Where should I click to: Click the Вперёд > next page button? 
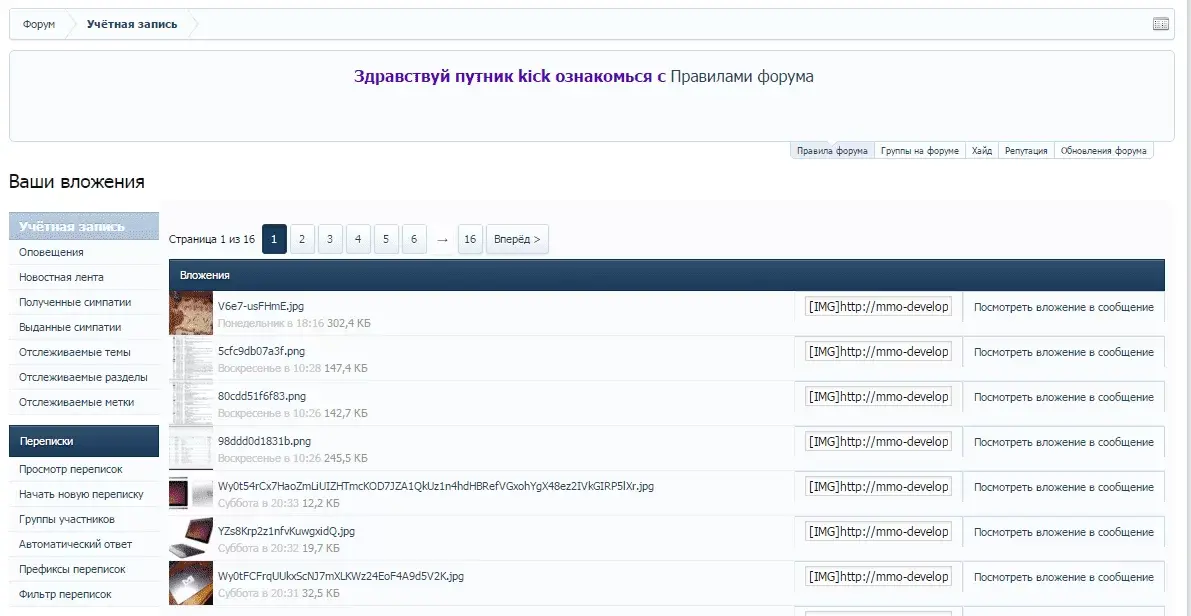point(517,239)
